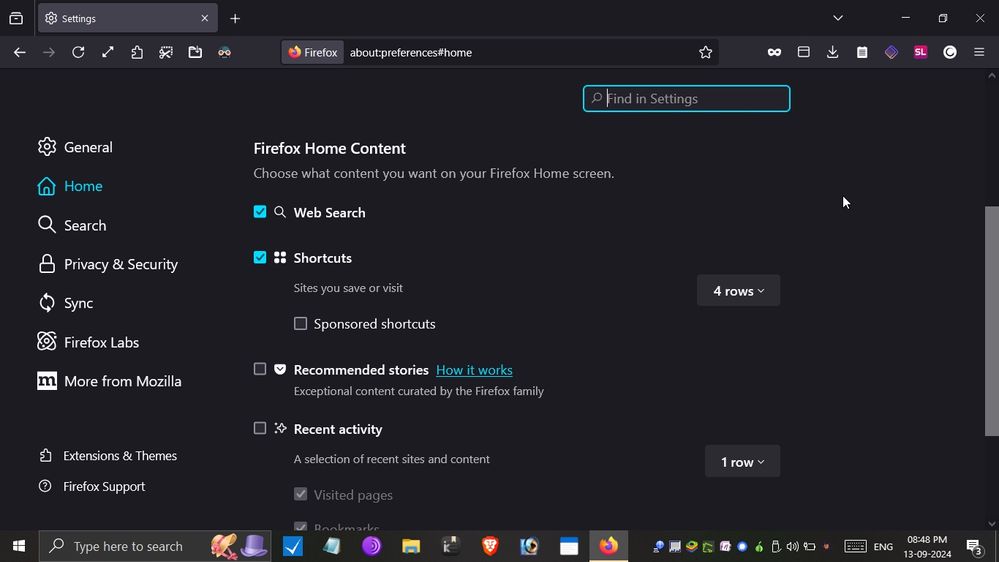Click the purple diamond extension icon
Image resolution: width=999 pixels, height=562 pixels.
pyautogui.click(x=891, y=52)
